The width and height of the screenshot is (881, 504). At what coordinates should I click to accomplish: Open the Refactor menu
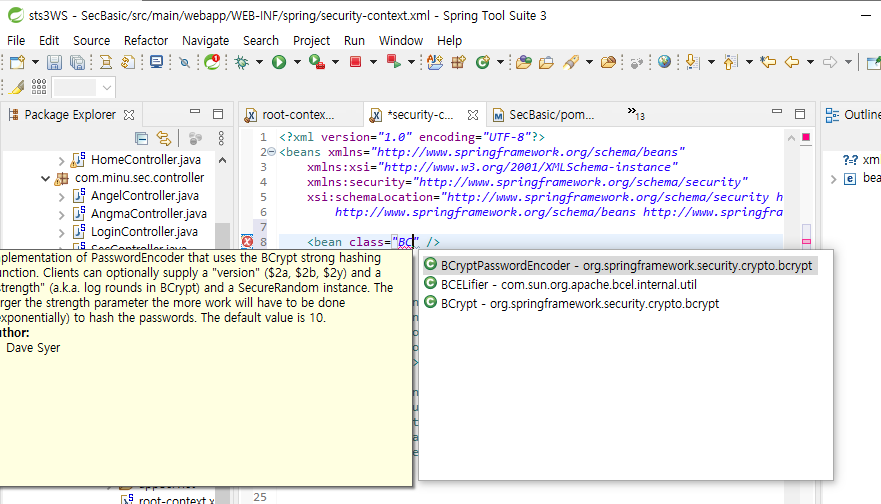pyautogui.click(x=146, y=40)
